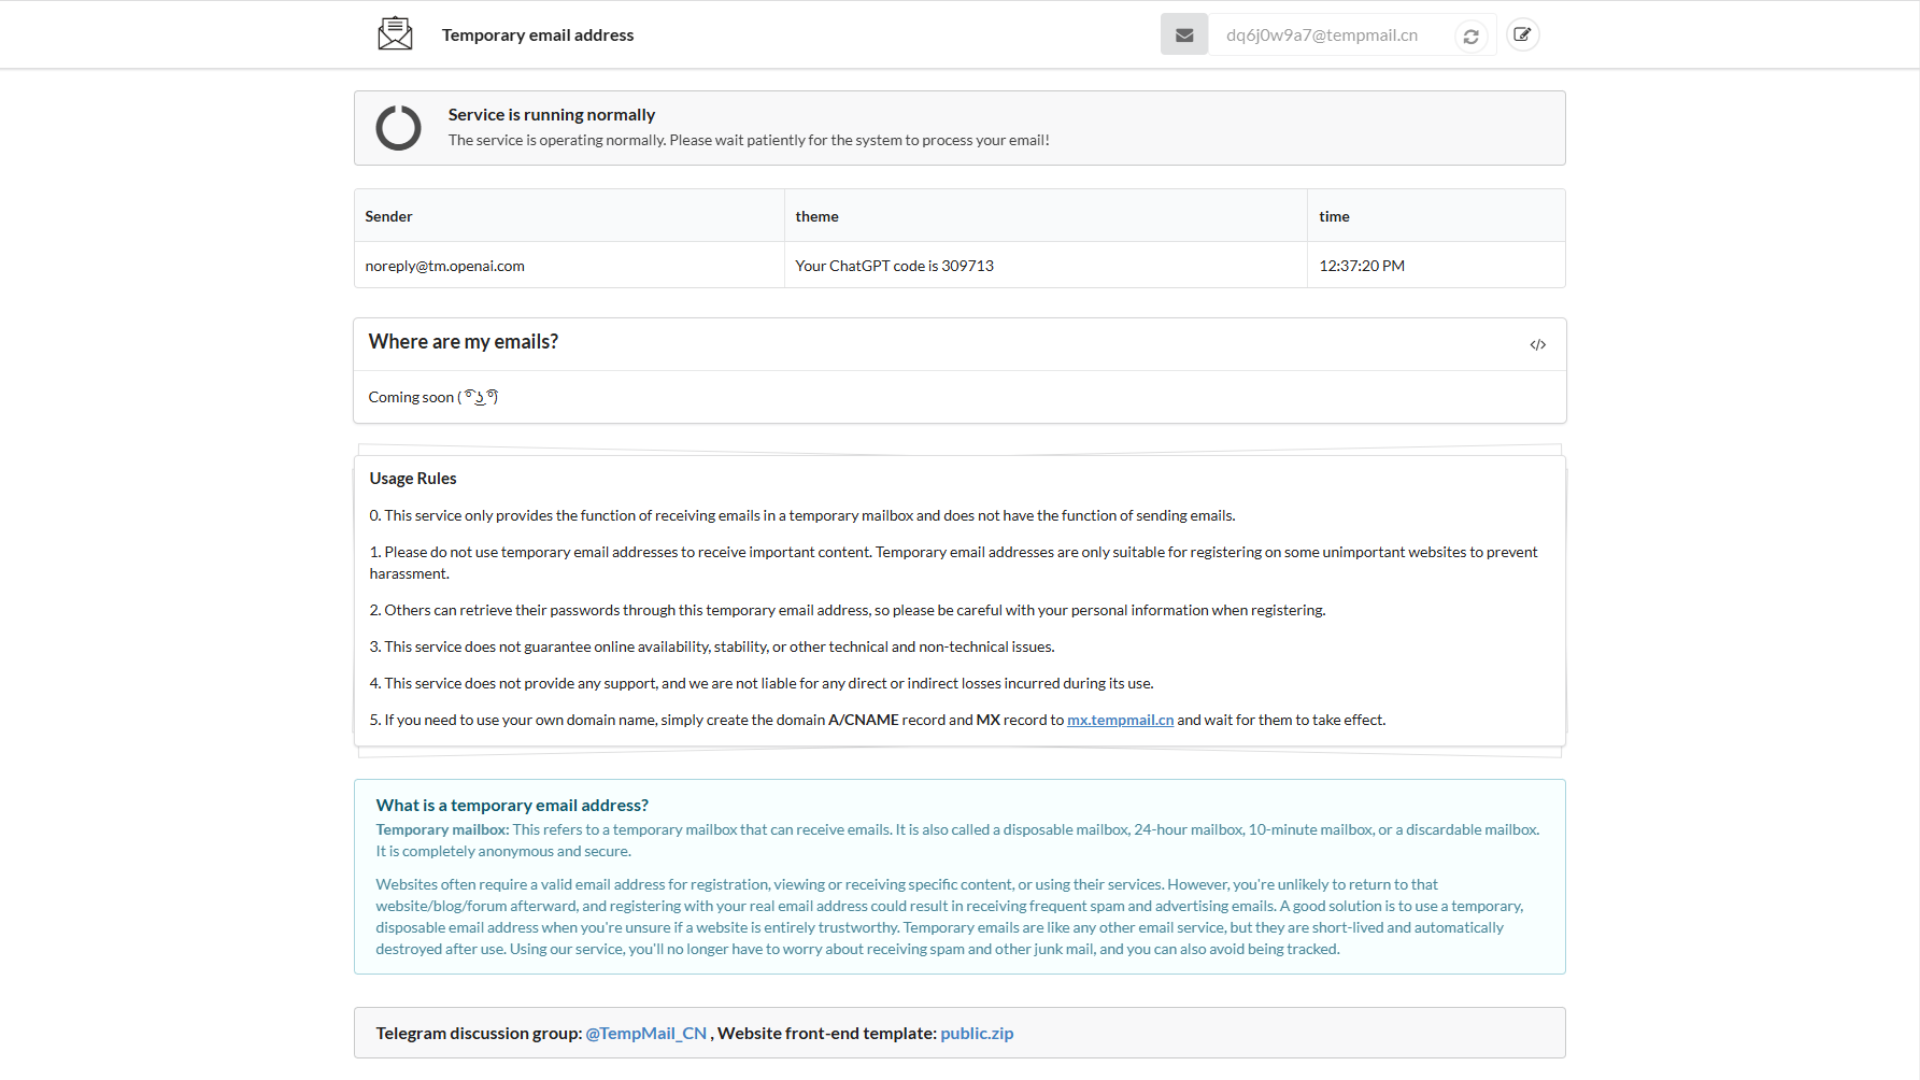Click the code brackets icon in the emails panel
Viewport: 1920px width, 1080px height.
tap(1537, 345)
